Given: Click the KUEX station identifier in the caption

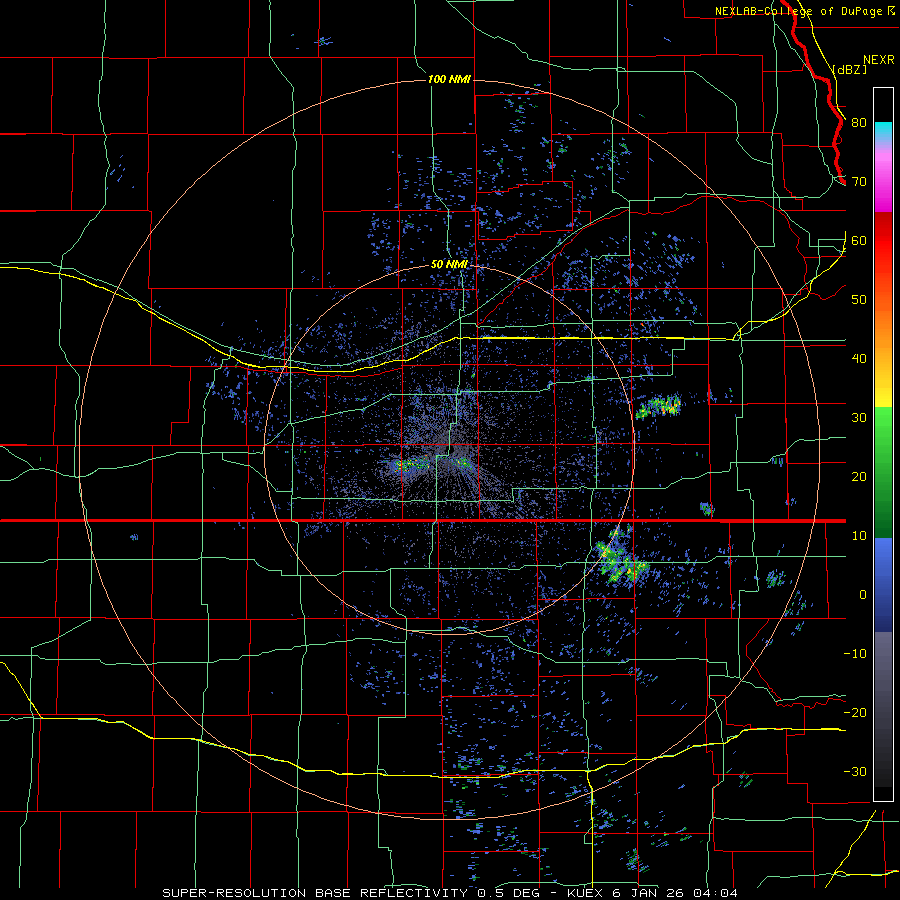Looking at the screenshot, I should pyautogui.click(x=587, y=893).
